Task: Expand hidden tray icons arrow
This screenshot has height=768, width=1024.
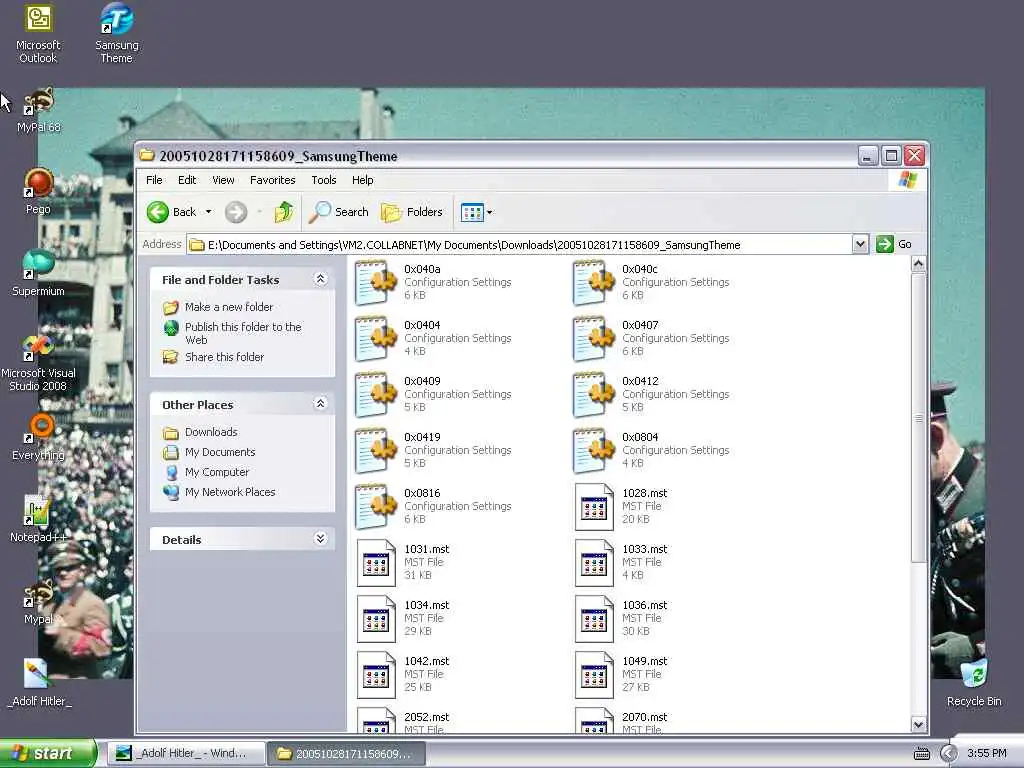Action: [x=948, y=754]
